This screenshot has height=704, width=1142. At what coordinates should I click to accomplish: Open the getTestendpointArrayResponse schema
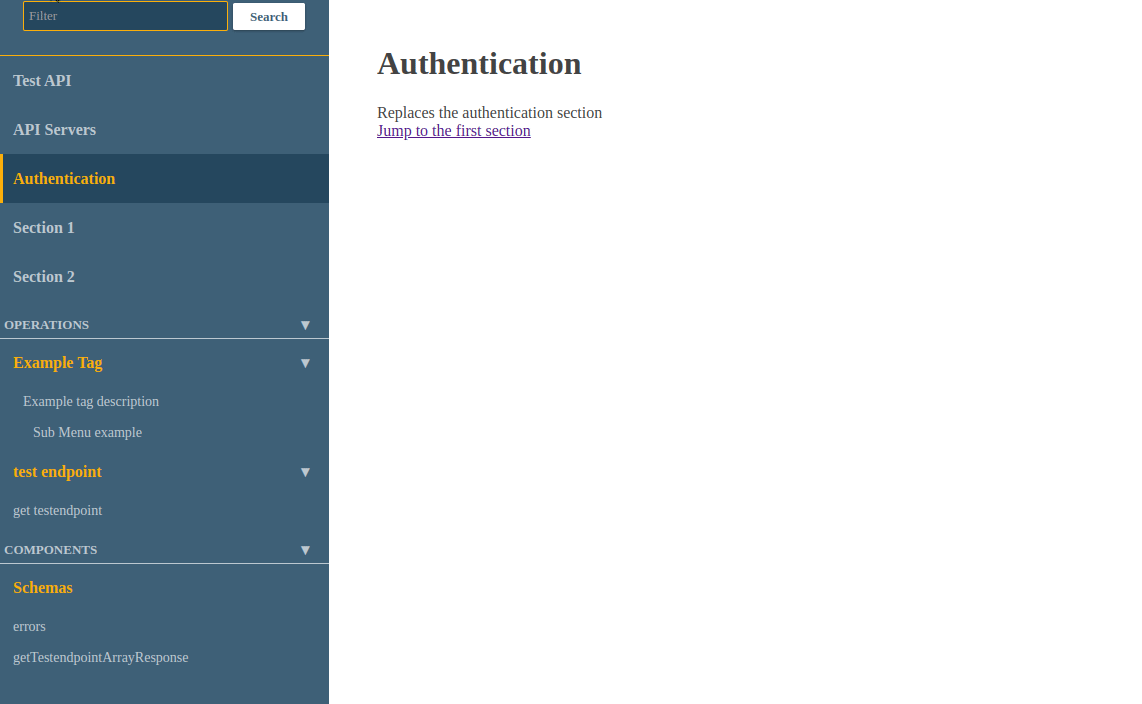(x=100, y=657)
